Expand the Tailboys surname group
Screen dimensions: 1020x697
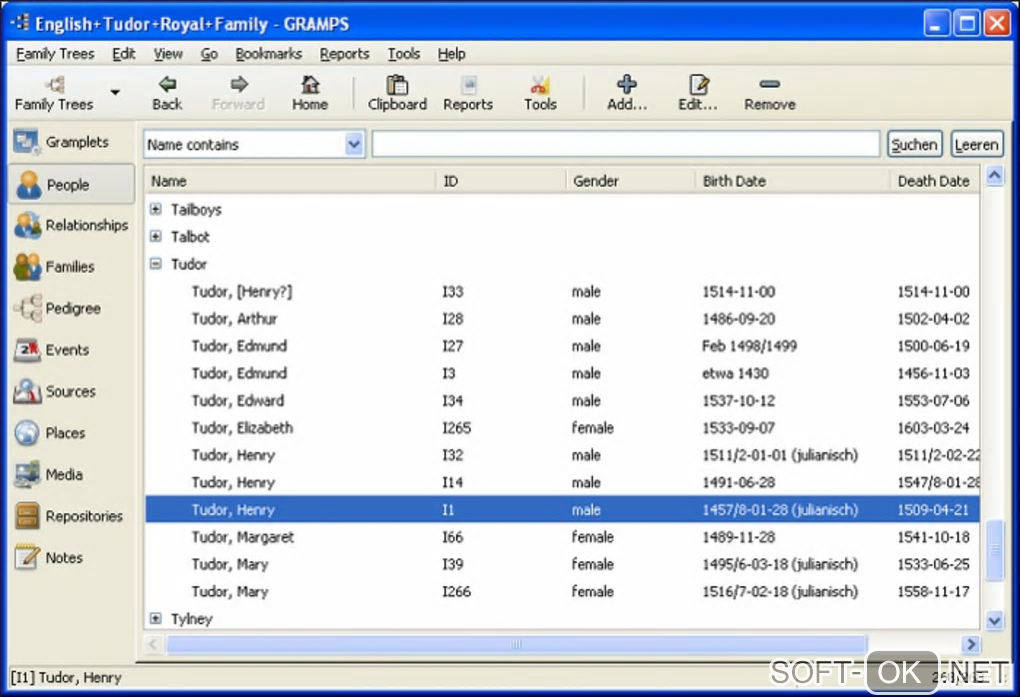tap(156, 210)
